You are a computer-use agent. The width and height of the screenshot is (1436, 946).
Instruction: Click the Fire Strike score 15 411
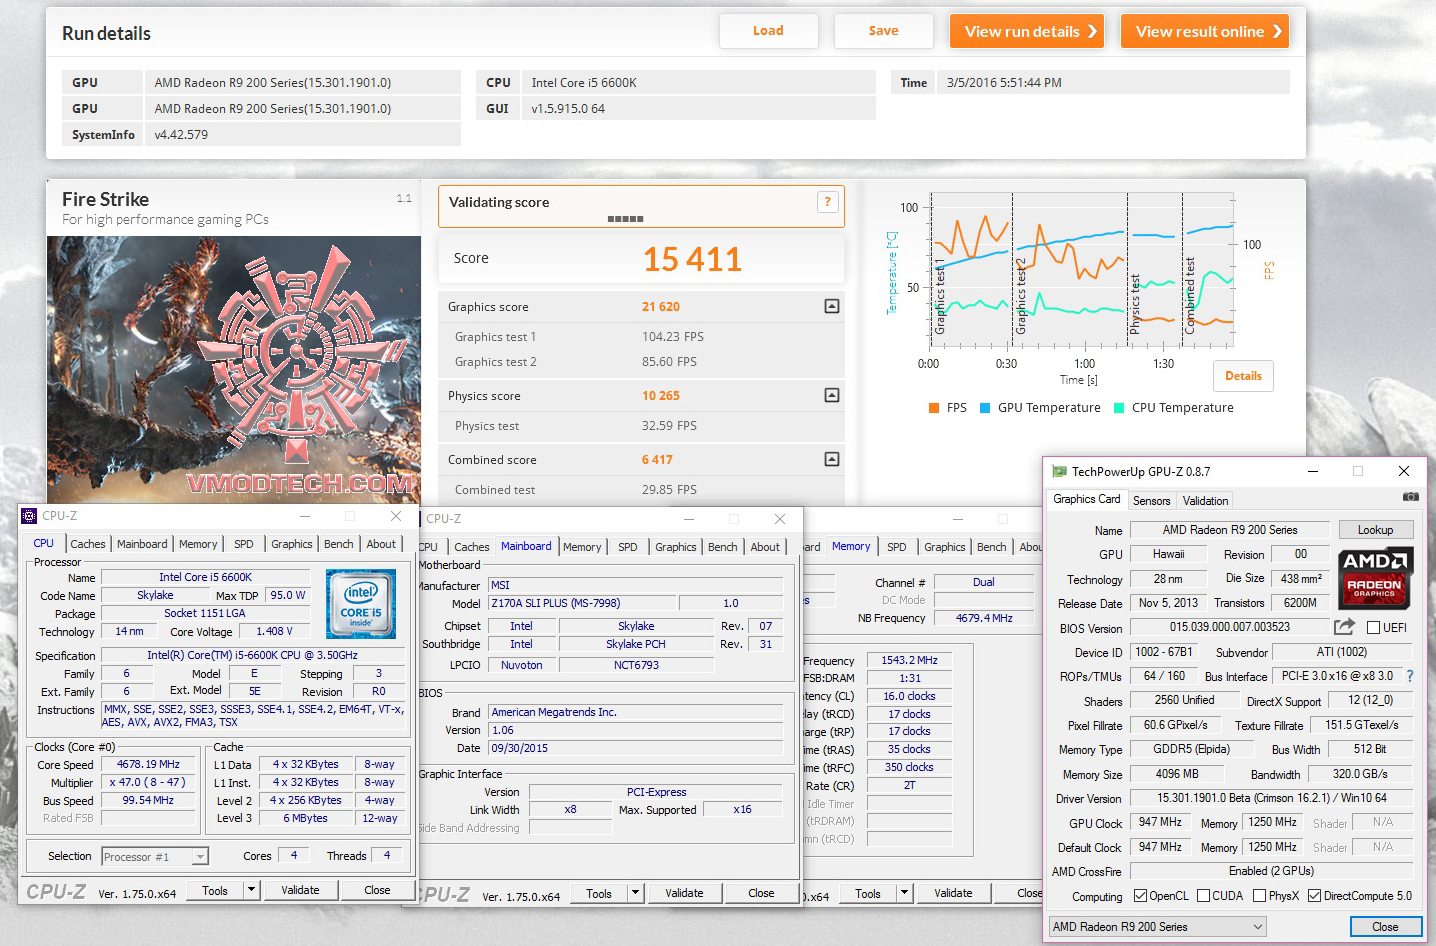(692, 260)
